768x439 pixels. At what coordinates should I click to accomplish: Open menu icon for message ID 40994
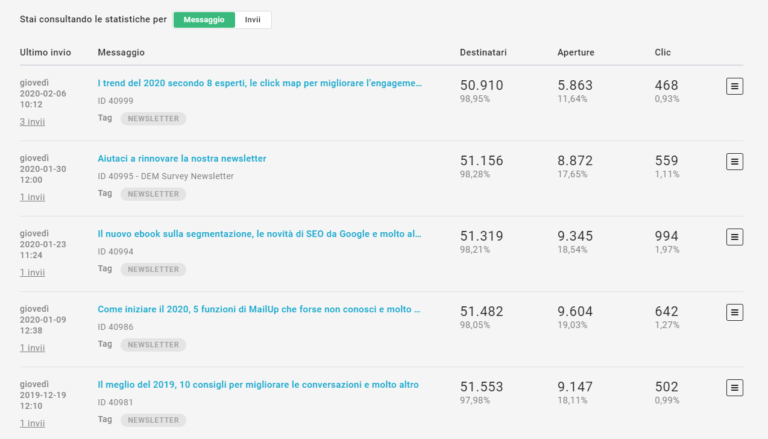pos(734,237)
